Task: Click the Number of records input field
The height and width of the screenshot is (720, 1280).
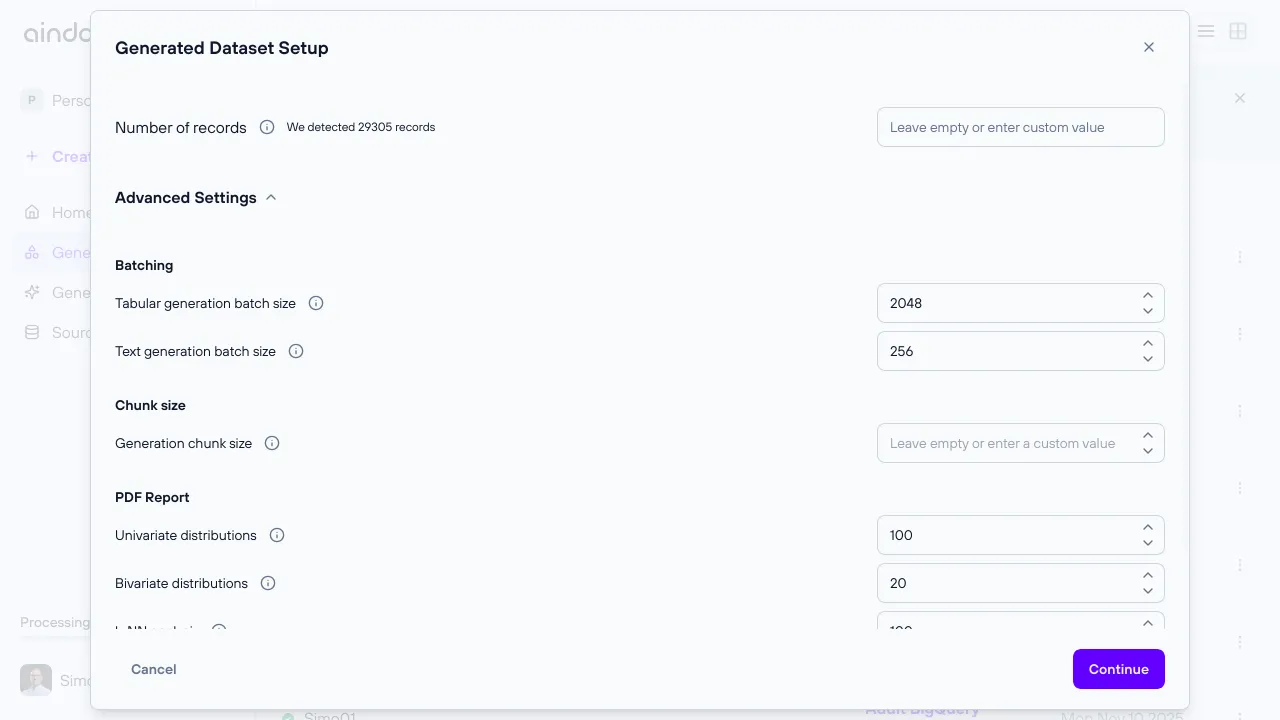Action: pyautogui.click(x=1020, y=127)
